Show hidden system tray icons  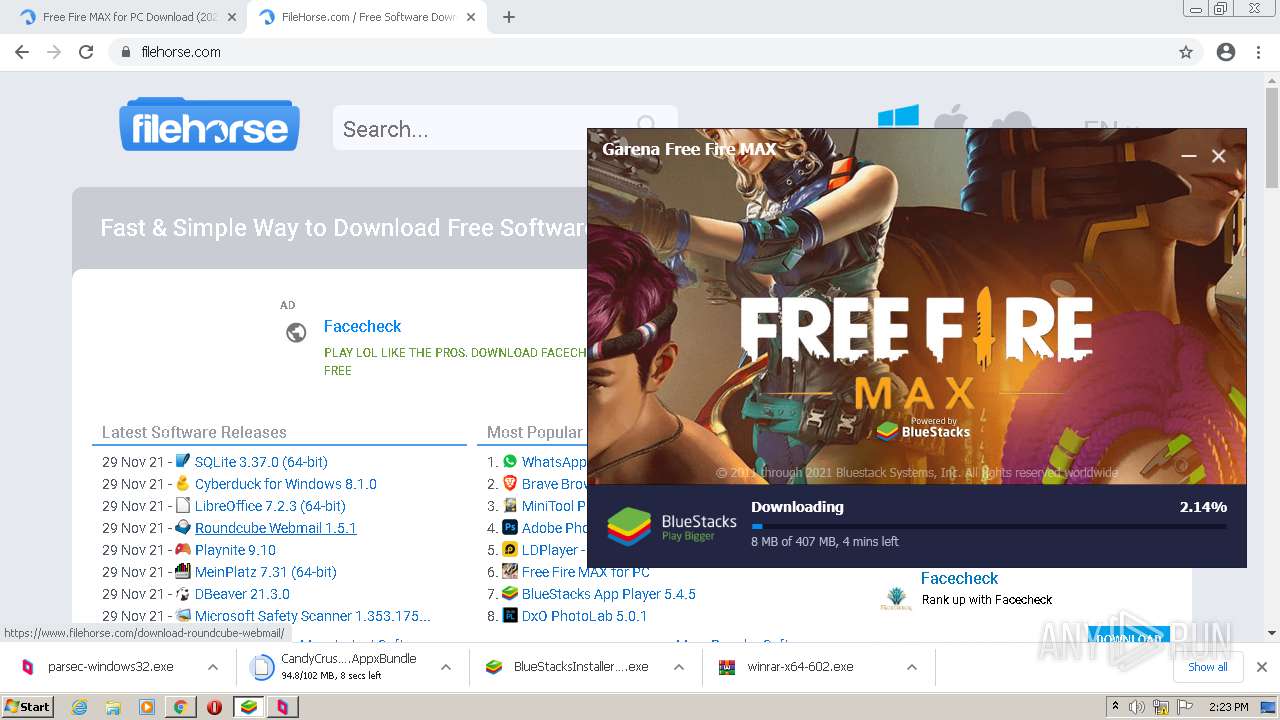tap(1114, 707)
